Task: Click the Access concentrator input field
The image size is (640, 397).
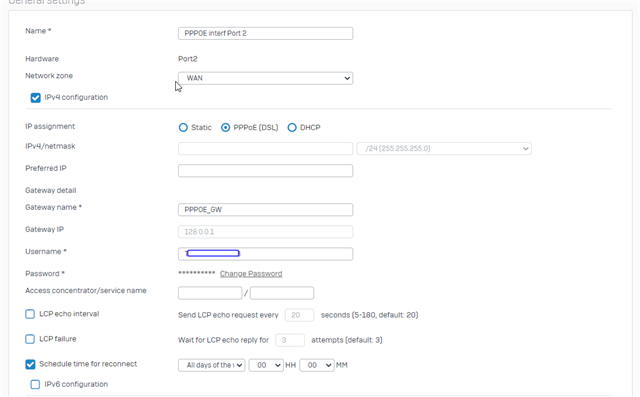Action: tap(210, 293)
